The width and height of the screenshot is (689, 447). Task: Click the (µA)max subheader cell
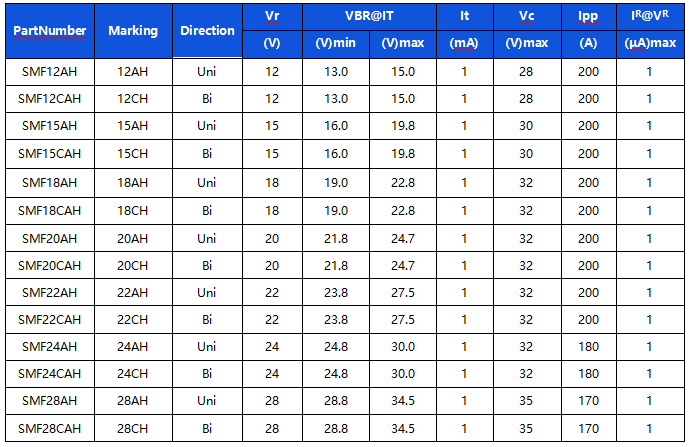click(649, 44)
